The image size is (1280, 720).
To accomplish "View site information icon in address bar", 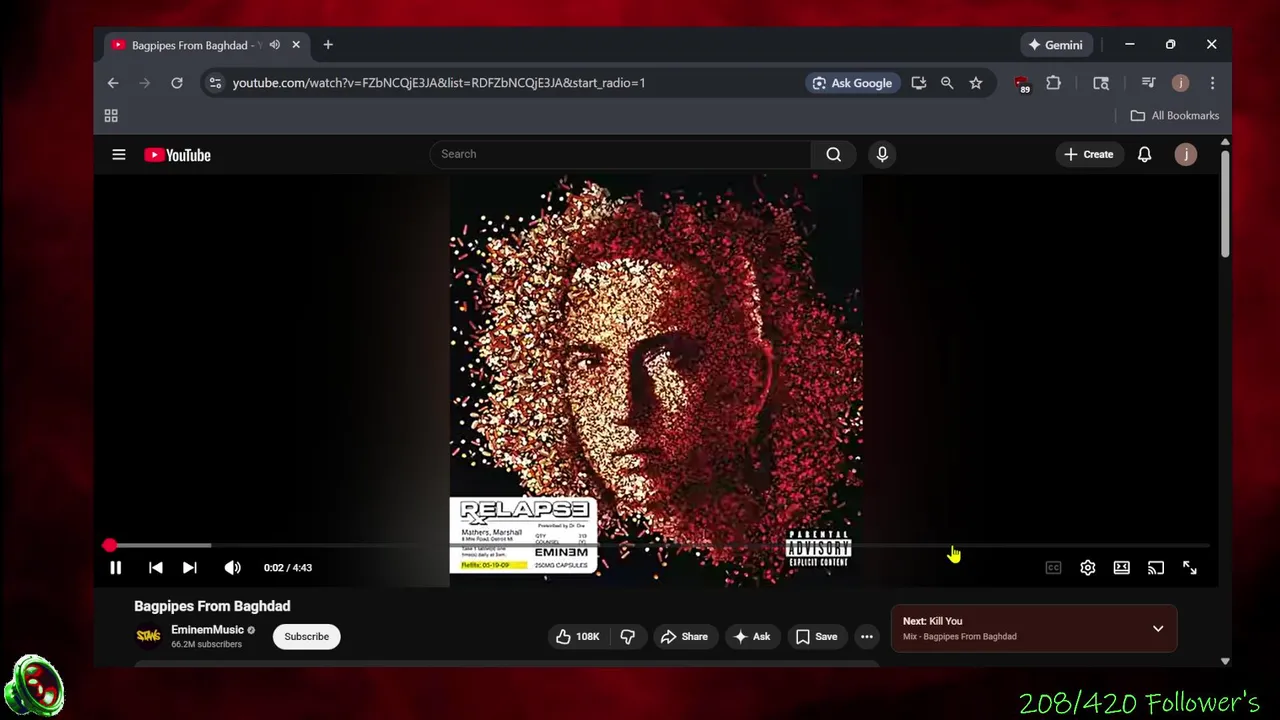I will coord(215,83).
